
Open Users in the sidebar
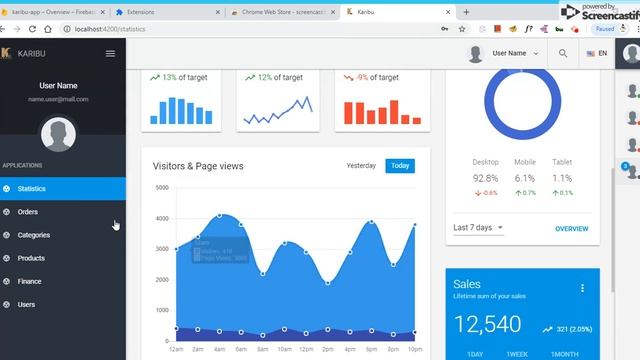click(63, 304)
